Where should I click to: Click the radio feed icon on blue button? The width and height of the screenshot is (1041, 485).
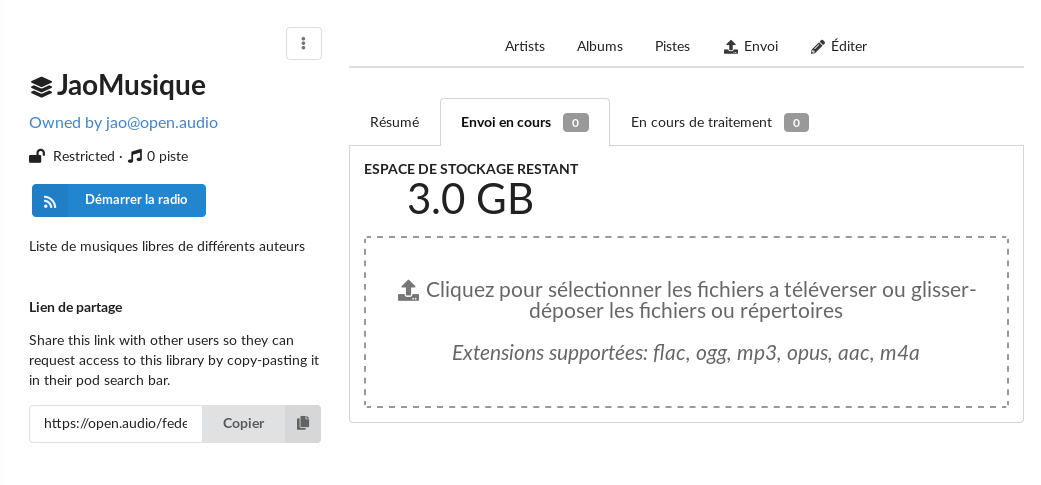[50, 201]
